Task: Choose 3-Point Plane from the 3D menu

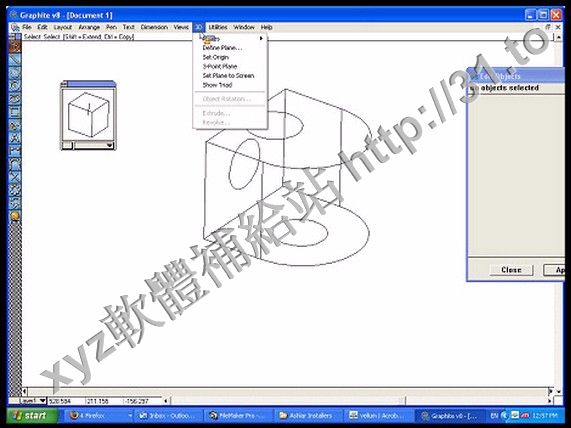Action: pyautogui.click(x=231, y=66)
